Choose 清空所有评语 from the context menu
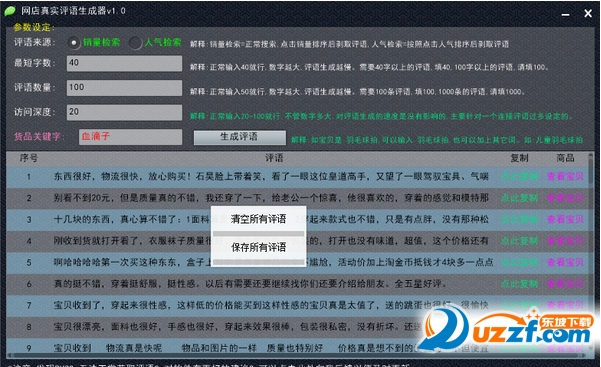The width and height of the screenshot is (601, 367). pos(258,219)
